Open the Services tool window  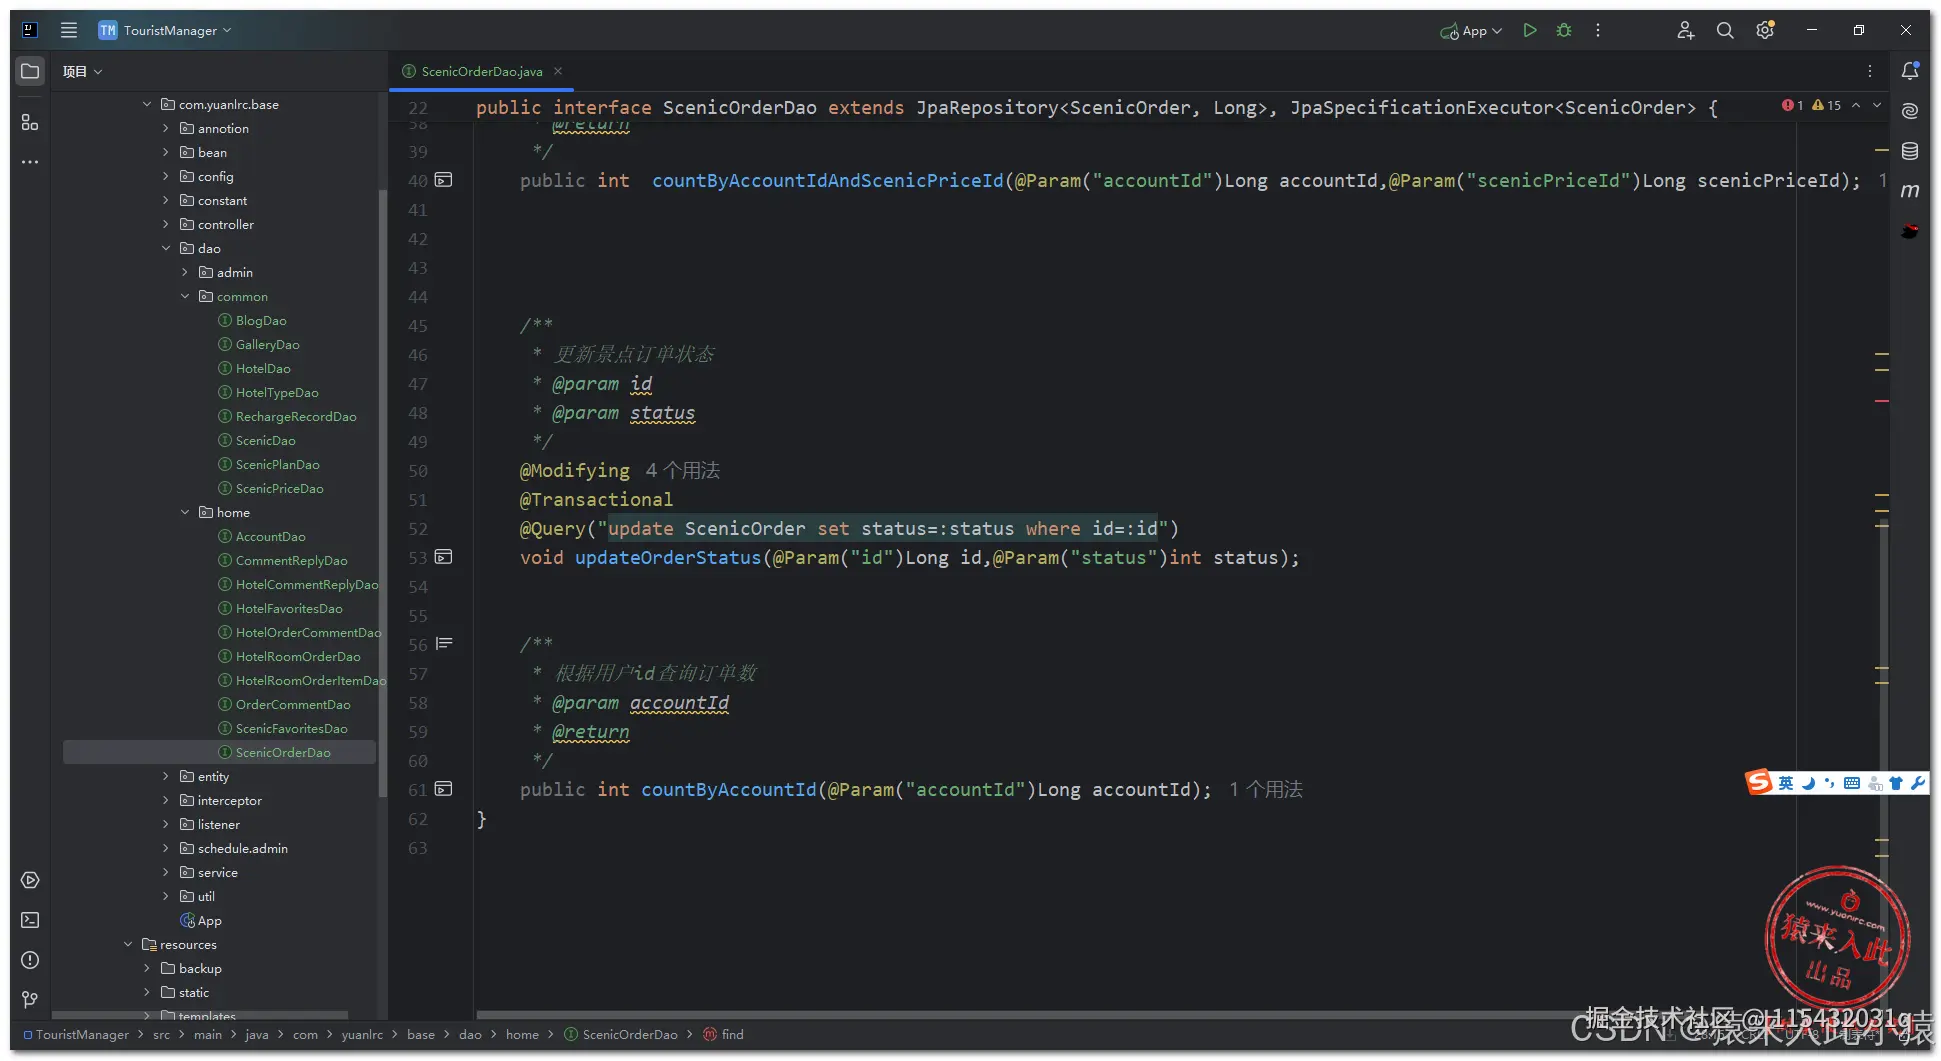(x=30, y=880)
